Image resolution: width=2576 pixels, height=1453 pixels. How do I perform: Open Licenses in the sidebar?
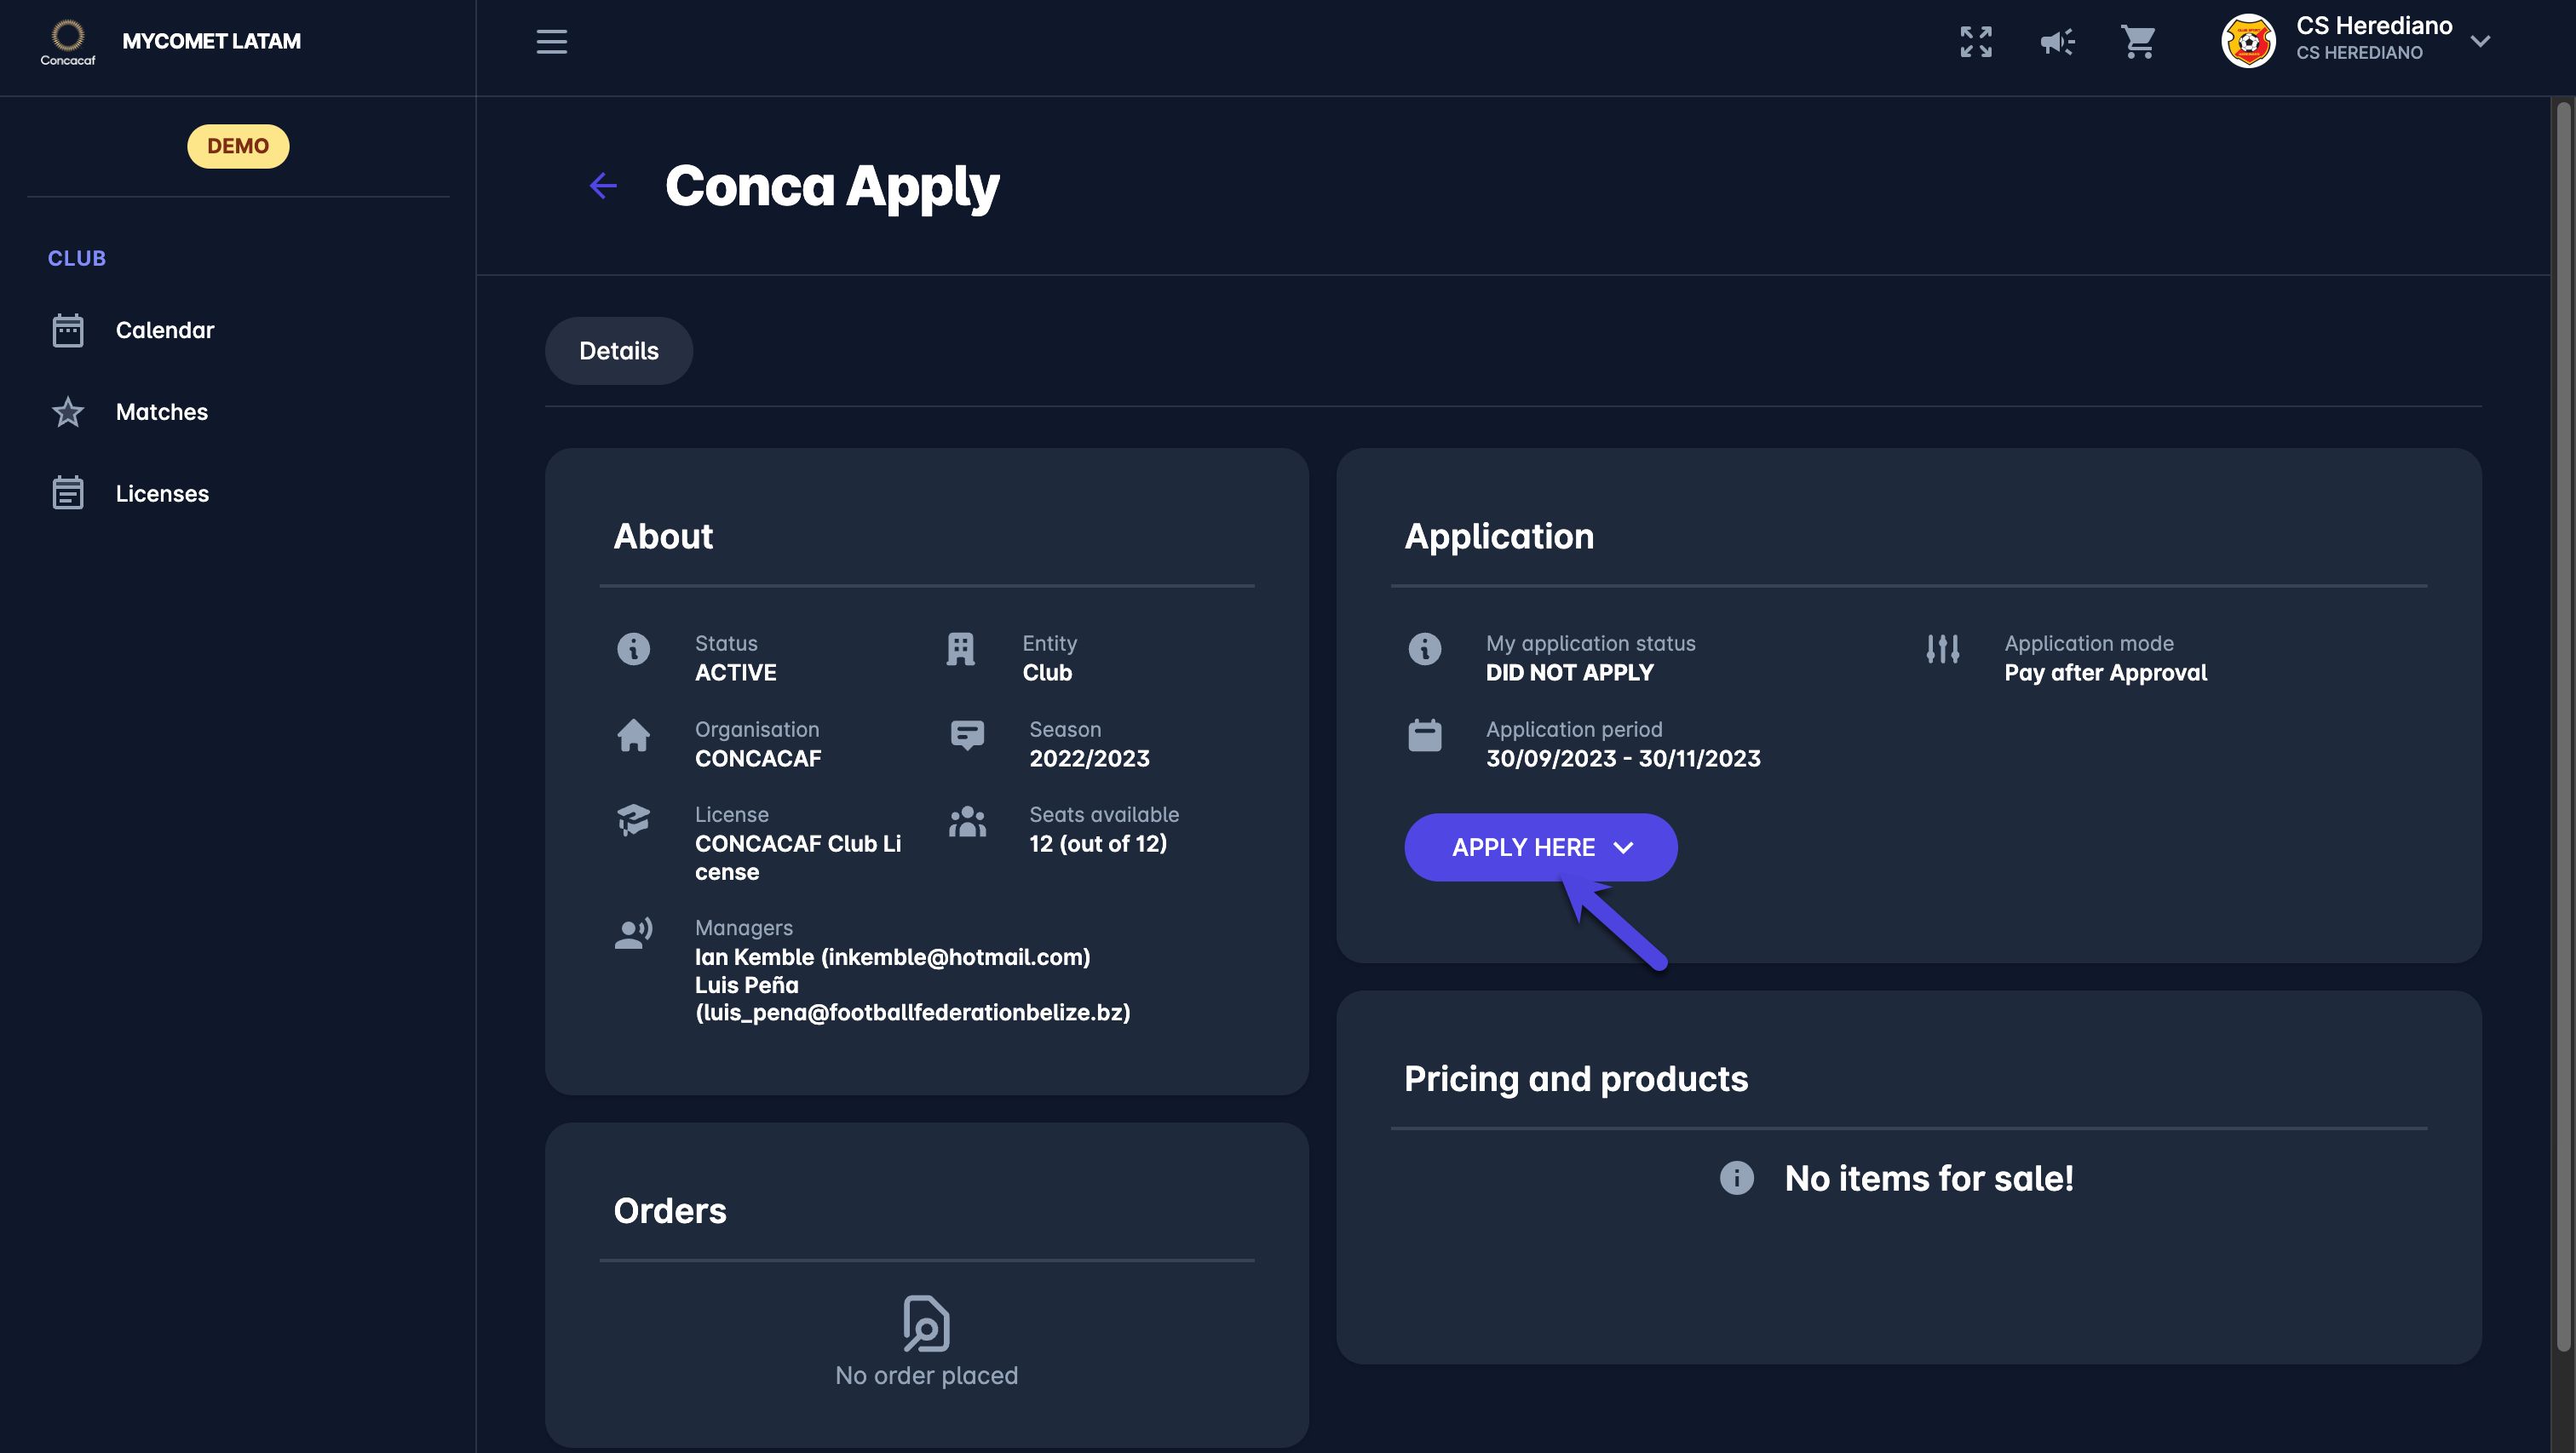point(161,493)
